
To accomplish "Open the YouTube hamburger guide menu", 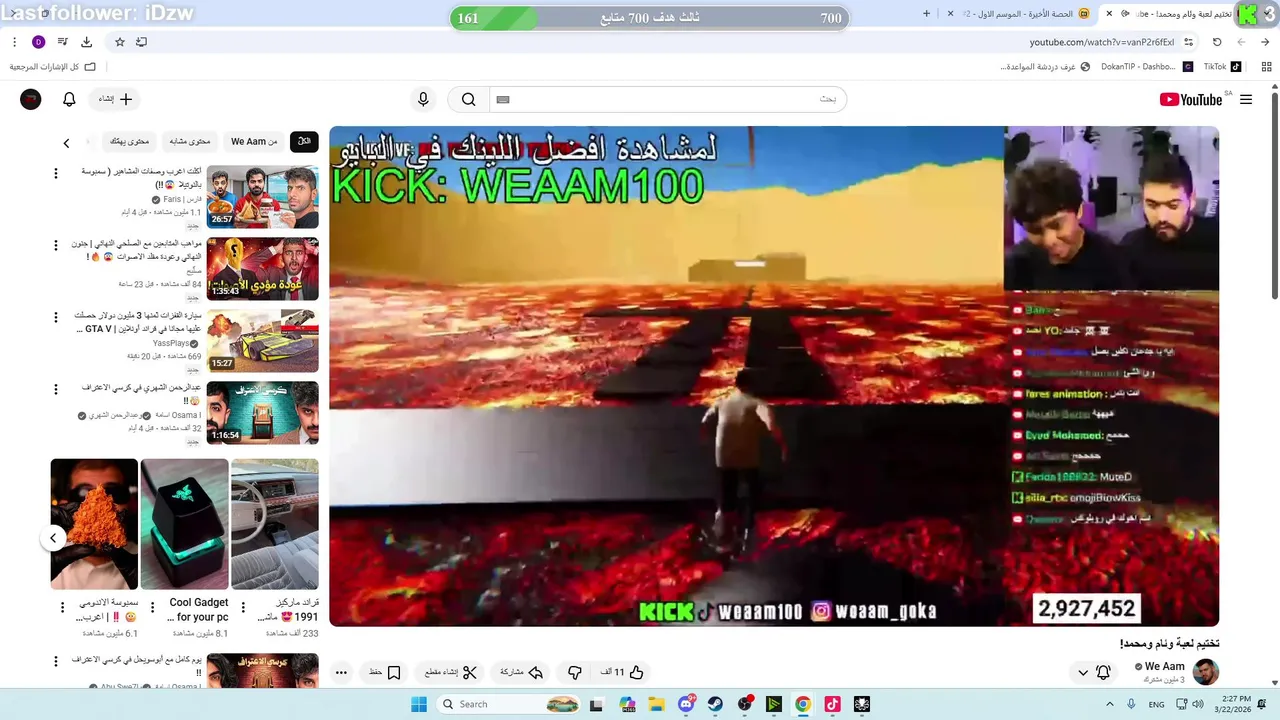I will [x=1246, y=99].
